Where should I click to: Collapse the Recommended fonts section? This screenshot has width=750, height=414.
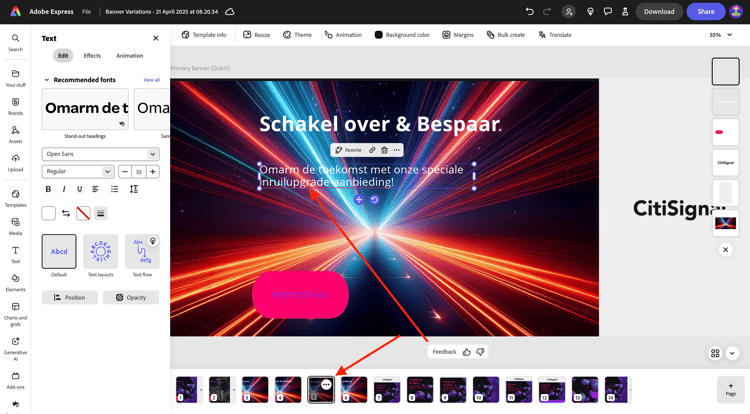tap(47, 80)
